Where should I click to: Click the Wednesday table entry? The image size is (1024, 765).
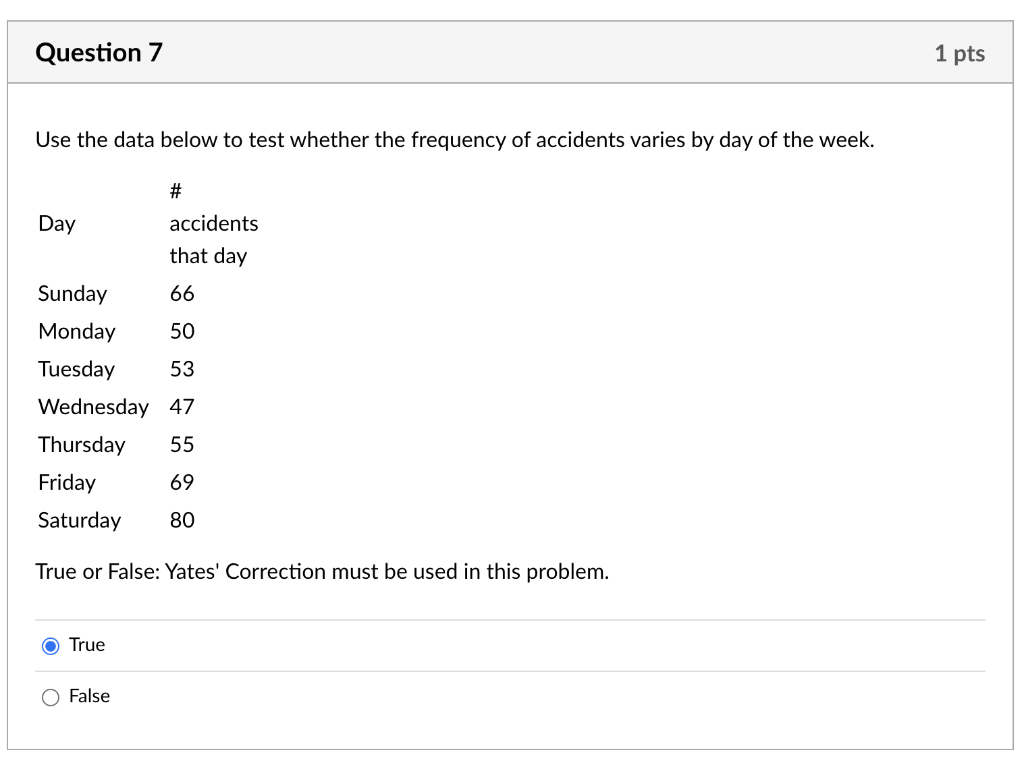pyautogui.click(x=93, y=407)
